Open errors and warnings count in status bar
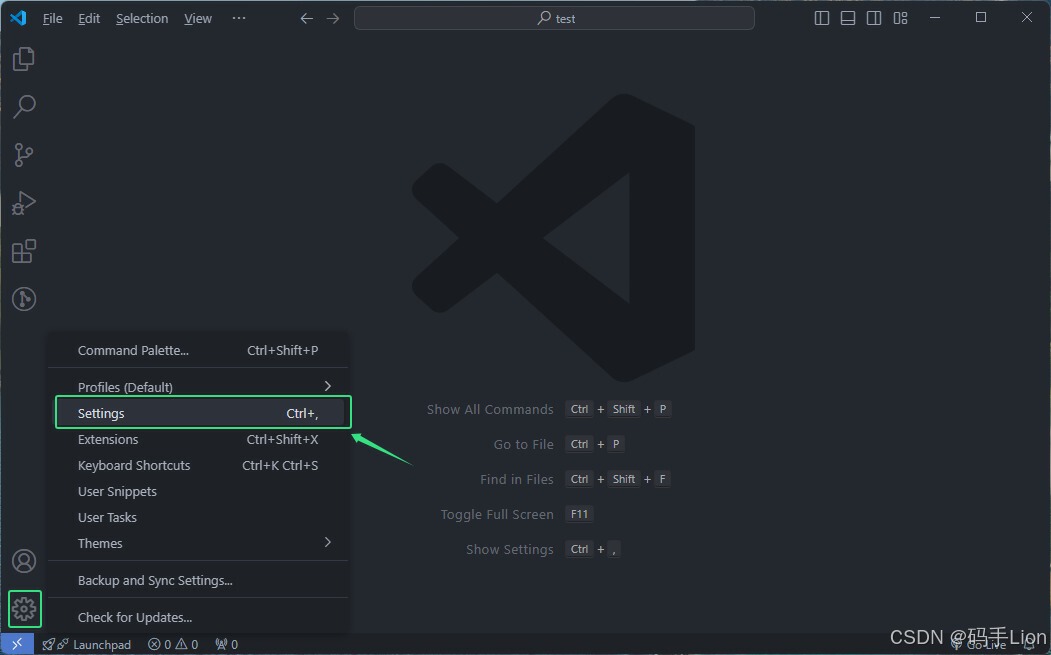1051x655 pixels. coord(173,644)
